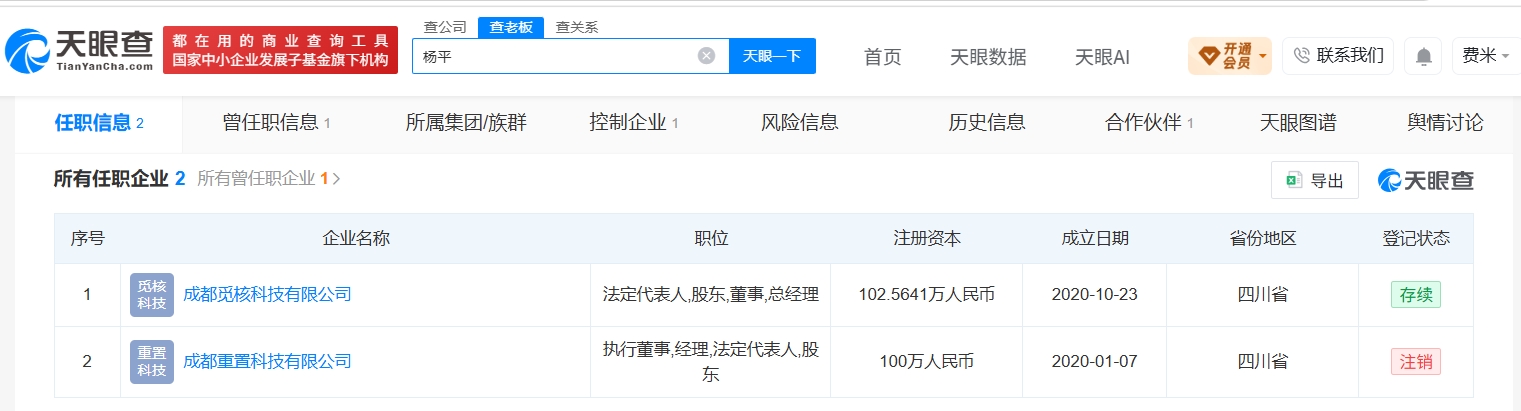Open 成都重置科技有限公司 company link

click(267, 361)
